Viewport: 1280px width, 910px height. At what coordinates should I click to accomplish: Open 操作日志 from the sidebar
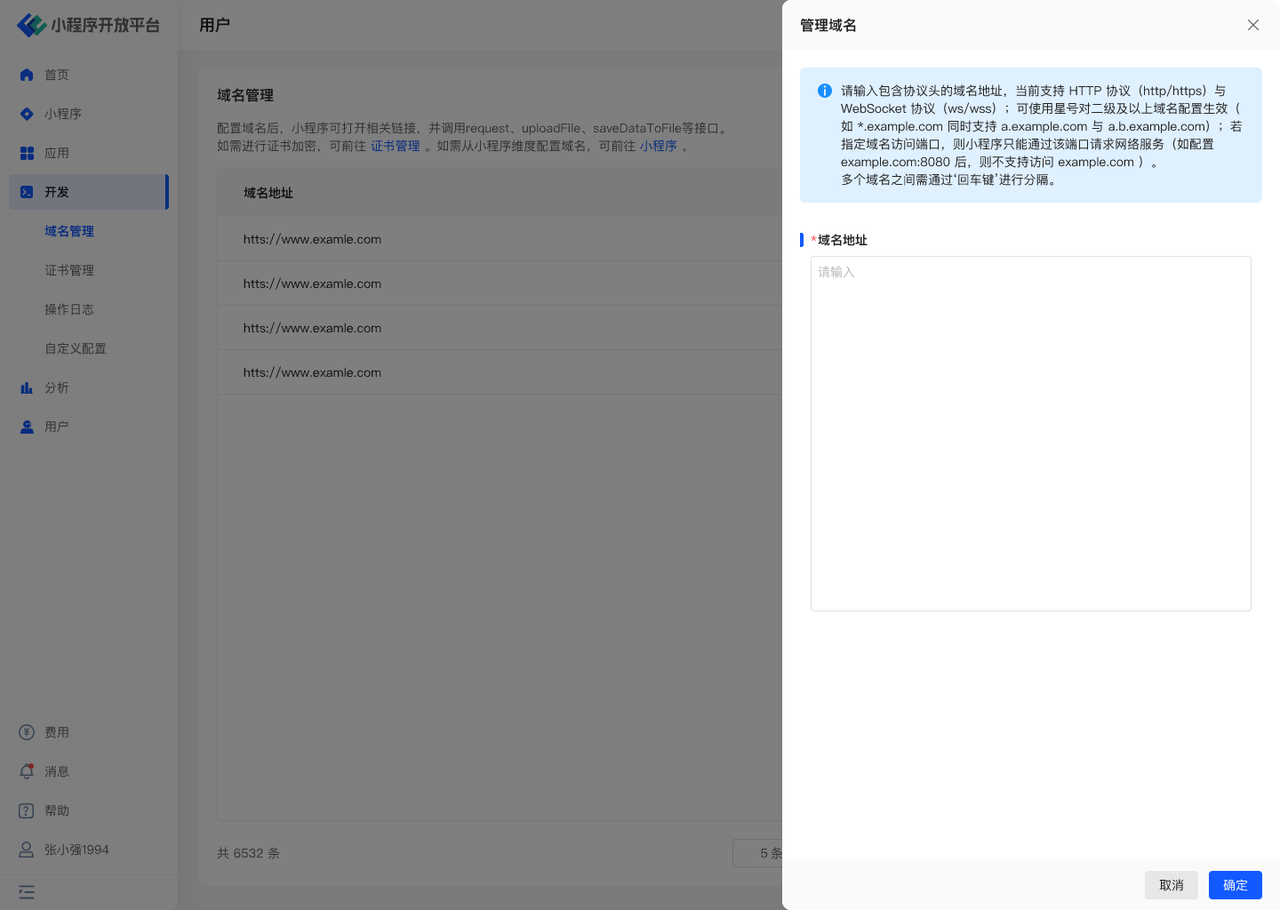(69, 309)
